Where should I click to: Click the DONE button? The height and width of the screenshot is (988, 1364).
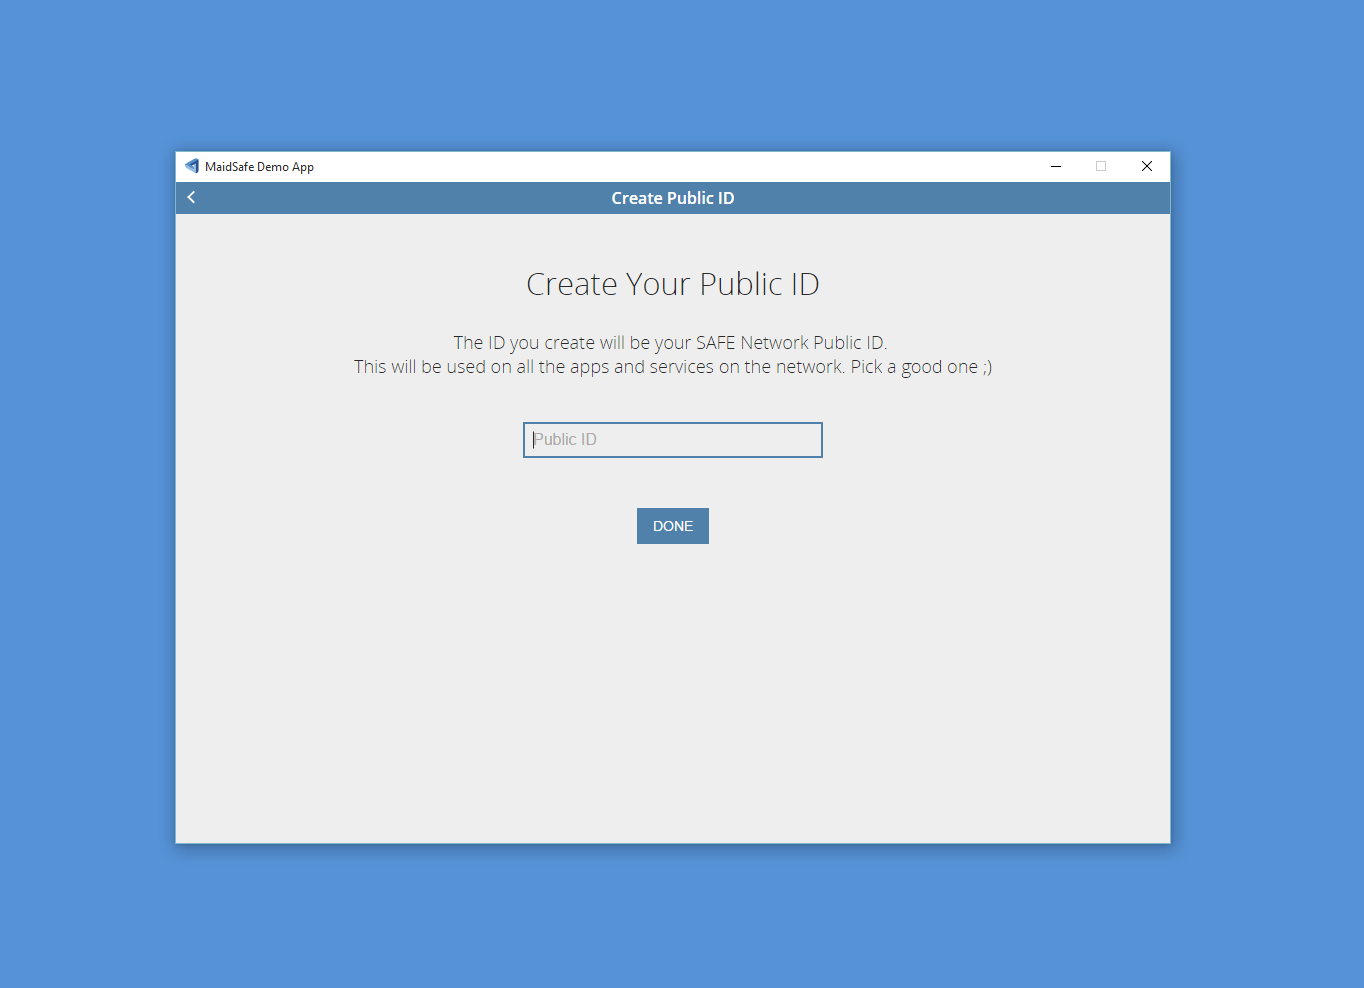pyautogui.click(x=673, y=526)
